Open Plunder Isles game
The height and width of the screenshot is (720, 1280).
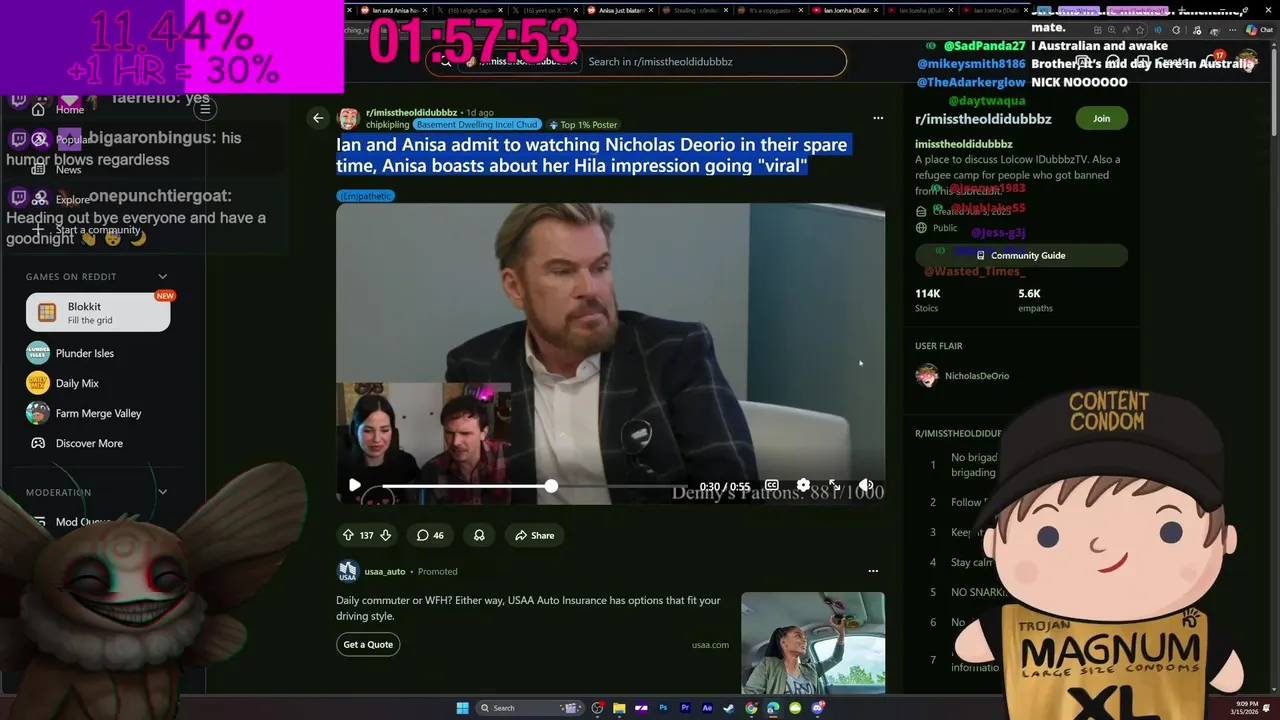coord(84,353)
